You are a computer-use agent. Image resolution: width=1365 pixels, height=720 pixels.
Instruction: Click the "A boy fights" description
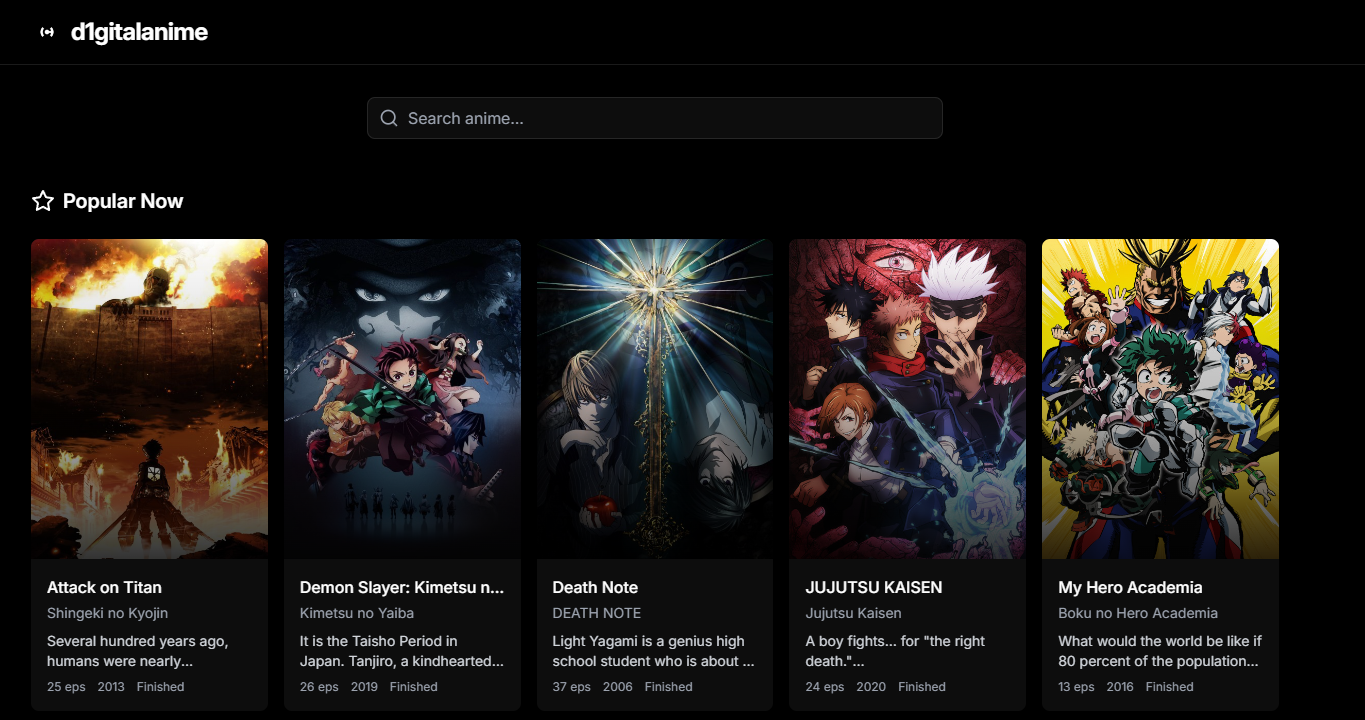point(896,651)
